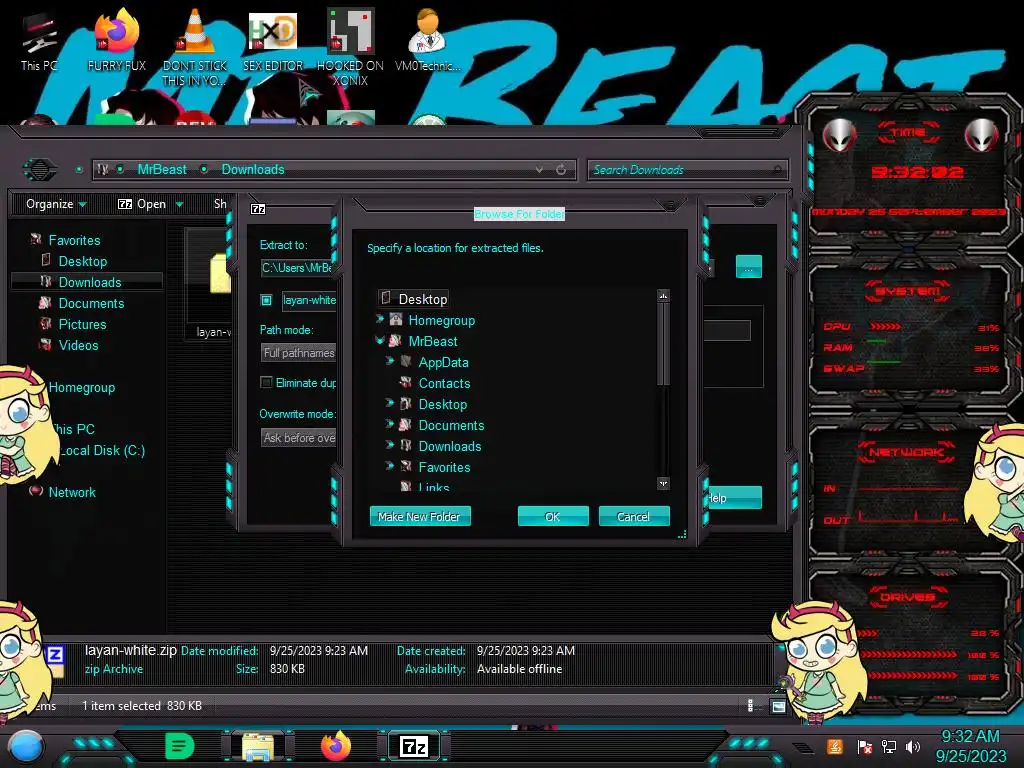The image size is (1024, 768).
Task: Switch to large icons view in Explorer
Action: click(778, 706)
